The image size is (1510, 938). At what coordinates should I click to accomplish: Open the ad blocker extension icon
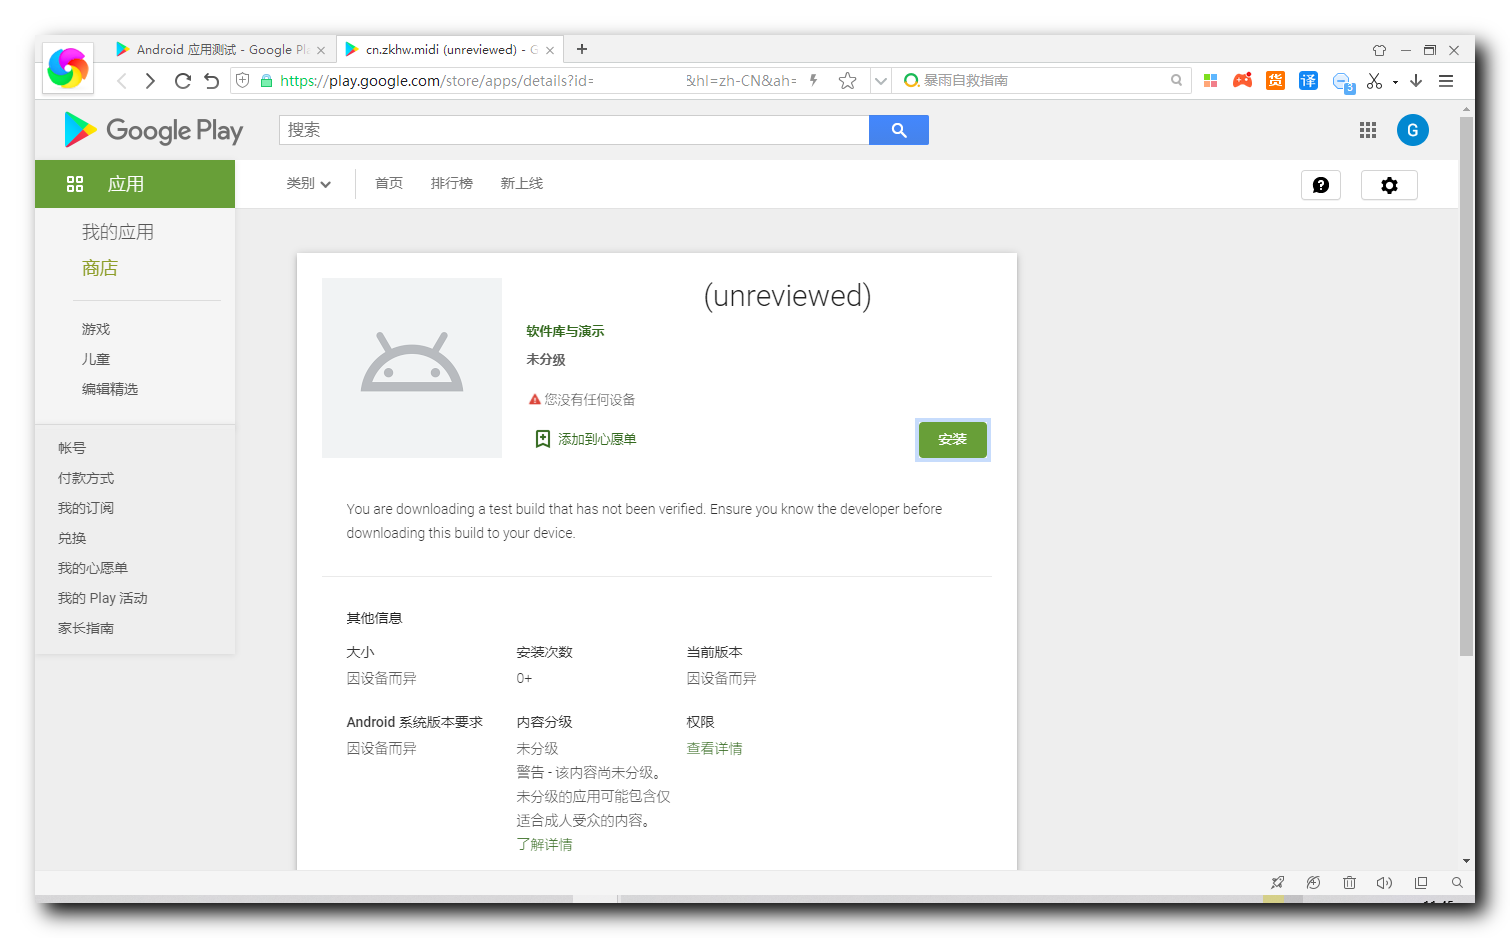[x=1343, y=82]
